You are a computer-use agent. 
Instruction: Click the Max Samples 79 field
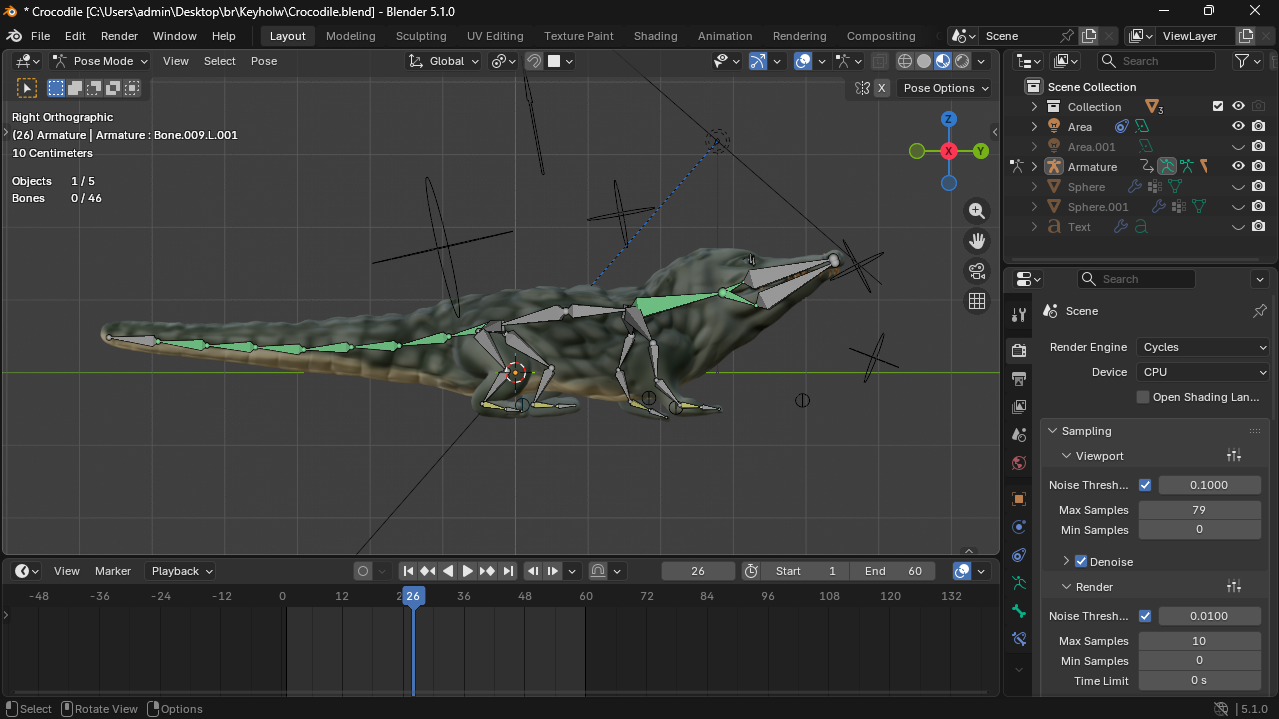[1199, 510]
